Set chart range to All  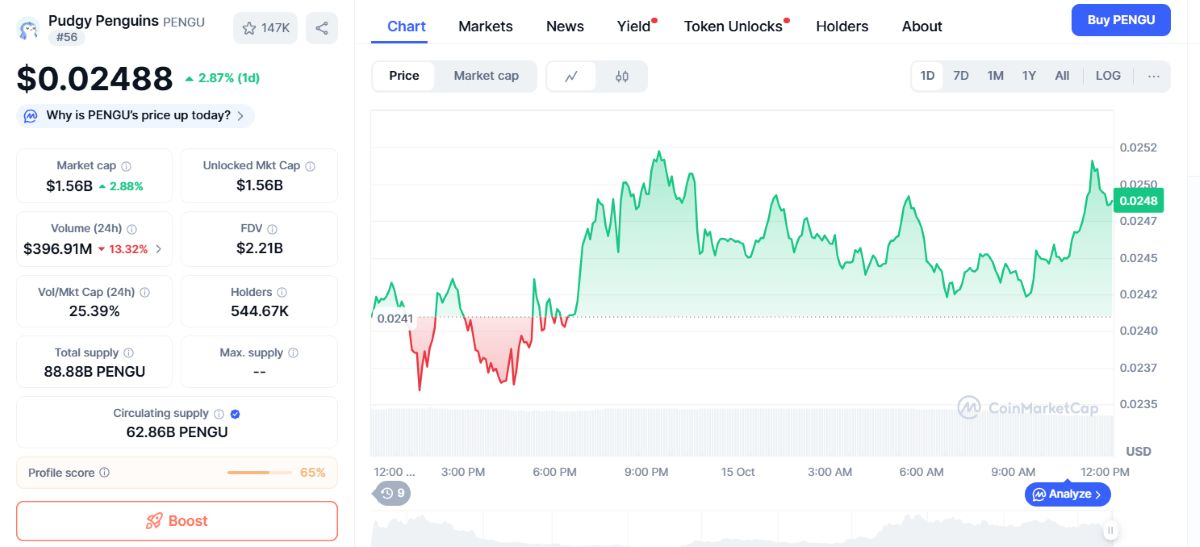pos(1062,76)
